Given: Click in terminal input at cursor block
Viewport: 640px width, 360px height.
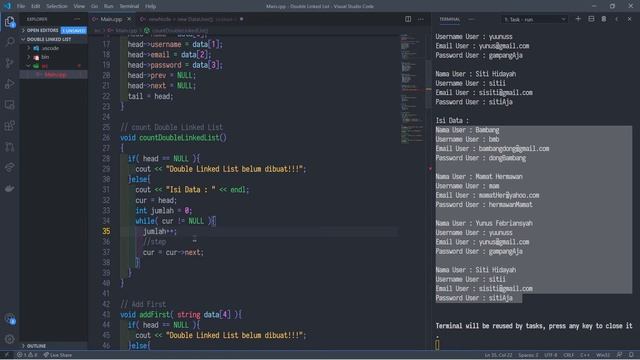Looking at the screenshot, I should click(x=437, y=345).
